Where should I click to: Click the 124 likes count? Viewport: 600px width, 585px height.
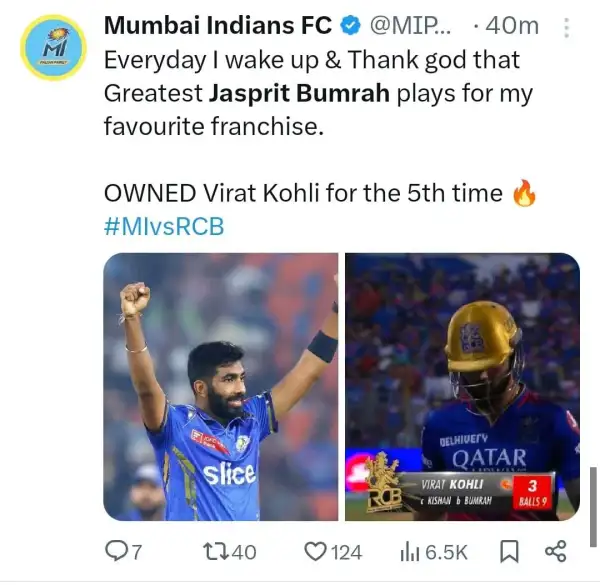point(347,552)
